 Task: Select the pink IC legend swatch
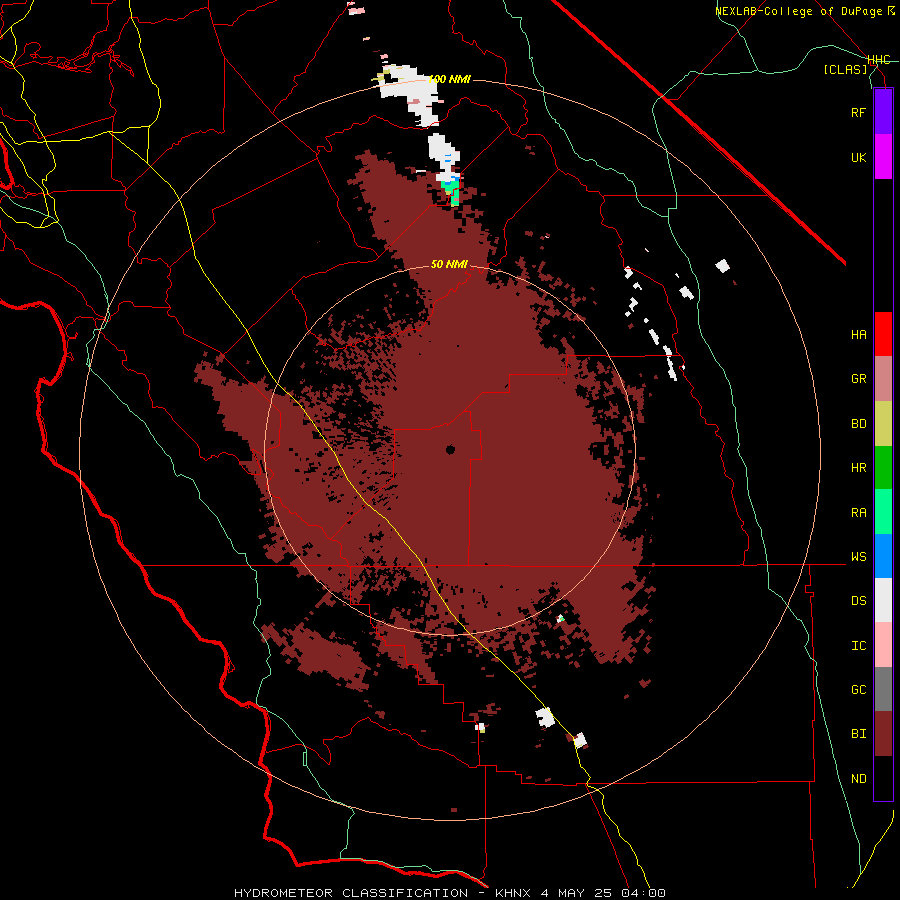883,645
